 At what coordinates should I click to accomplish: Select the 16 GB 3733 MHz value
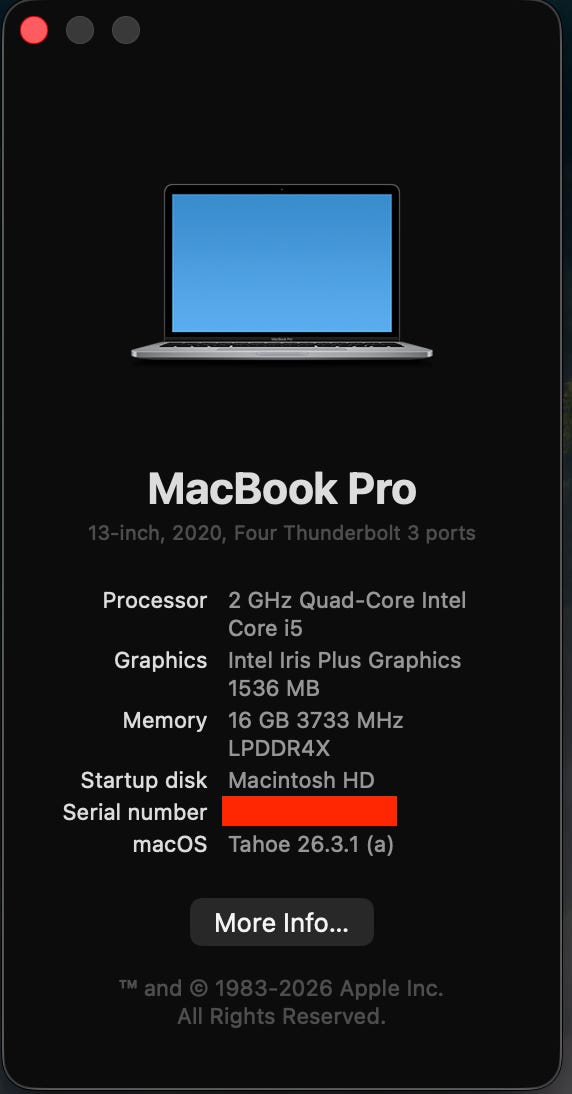click(x=316, y=720)
